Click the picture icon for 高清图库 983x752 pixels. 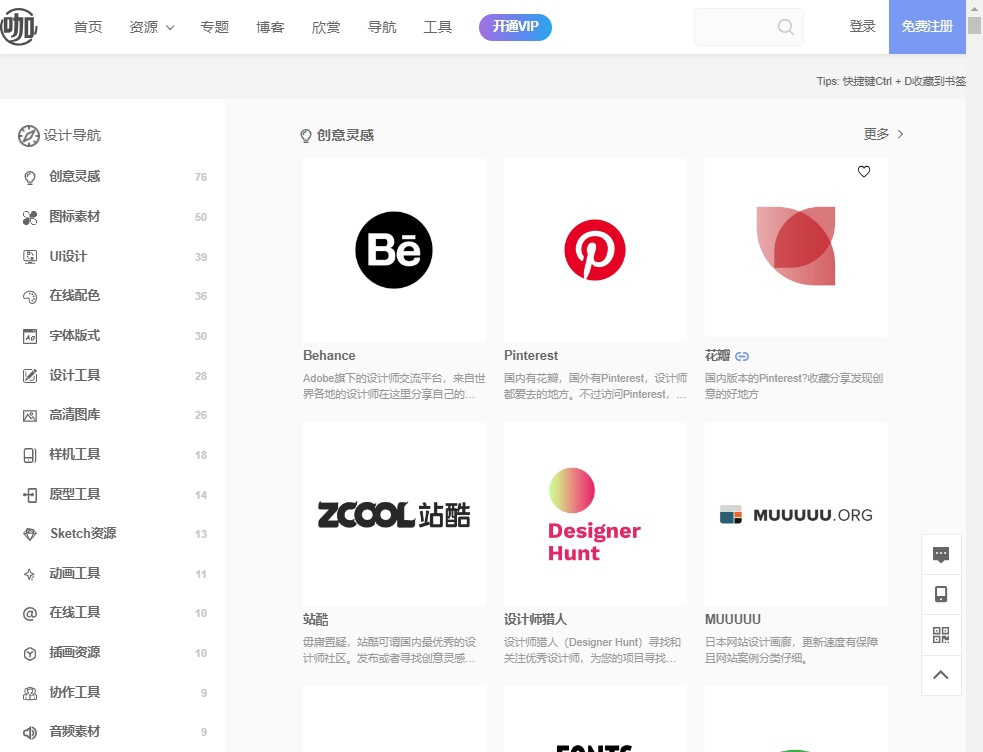tap(29, 415)
